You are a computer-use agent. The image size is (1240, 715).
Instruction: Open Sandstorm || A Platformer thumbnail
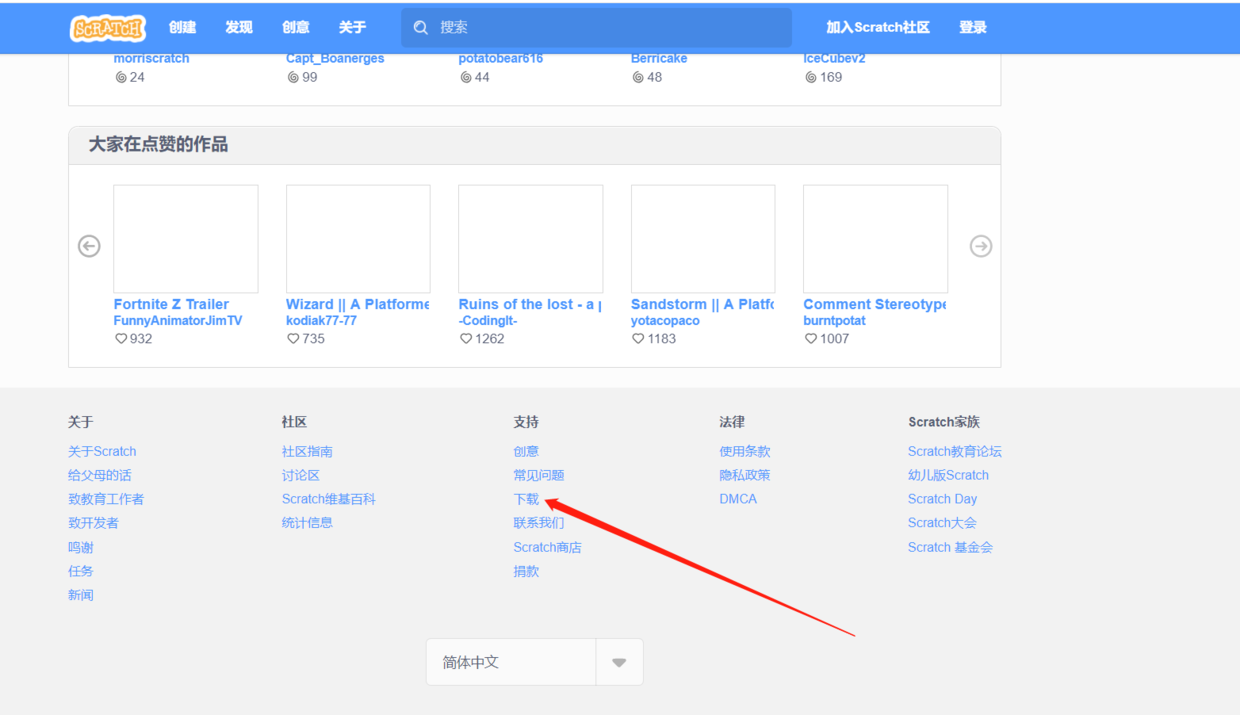pos(703,239)
